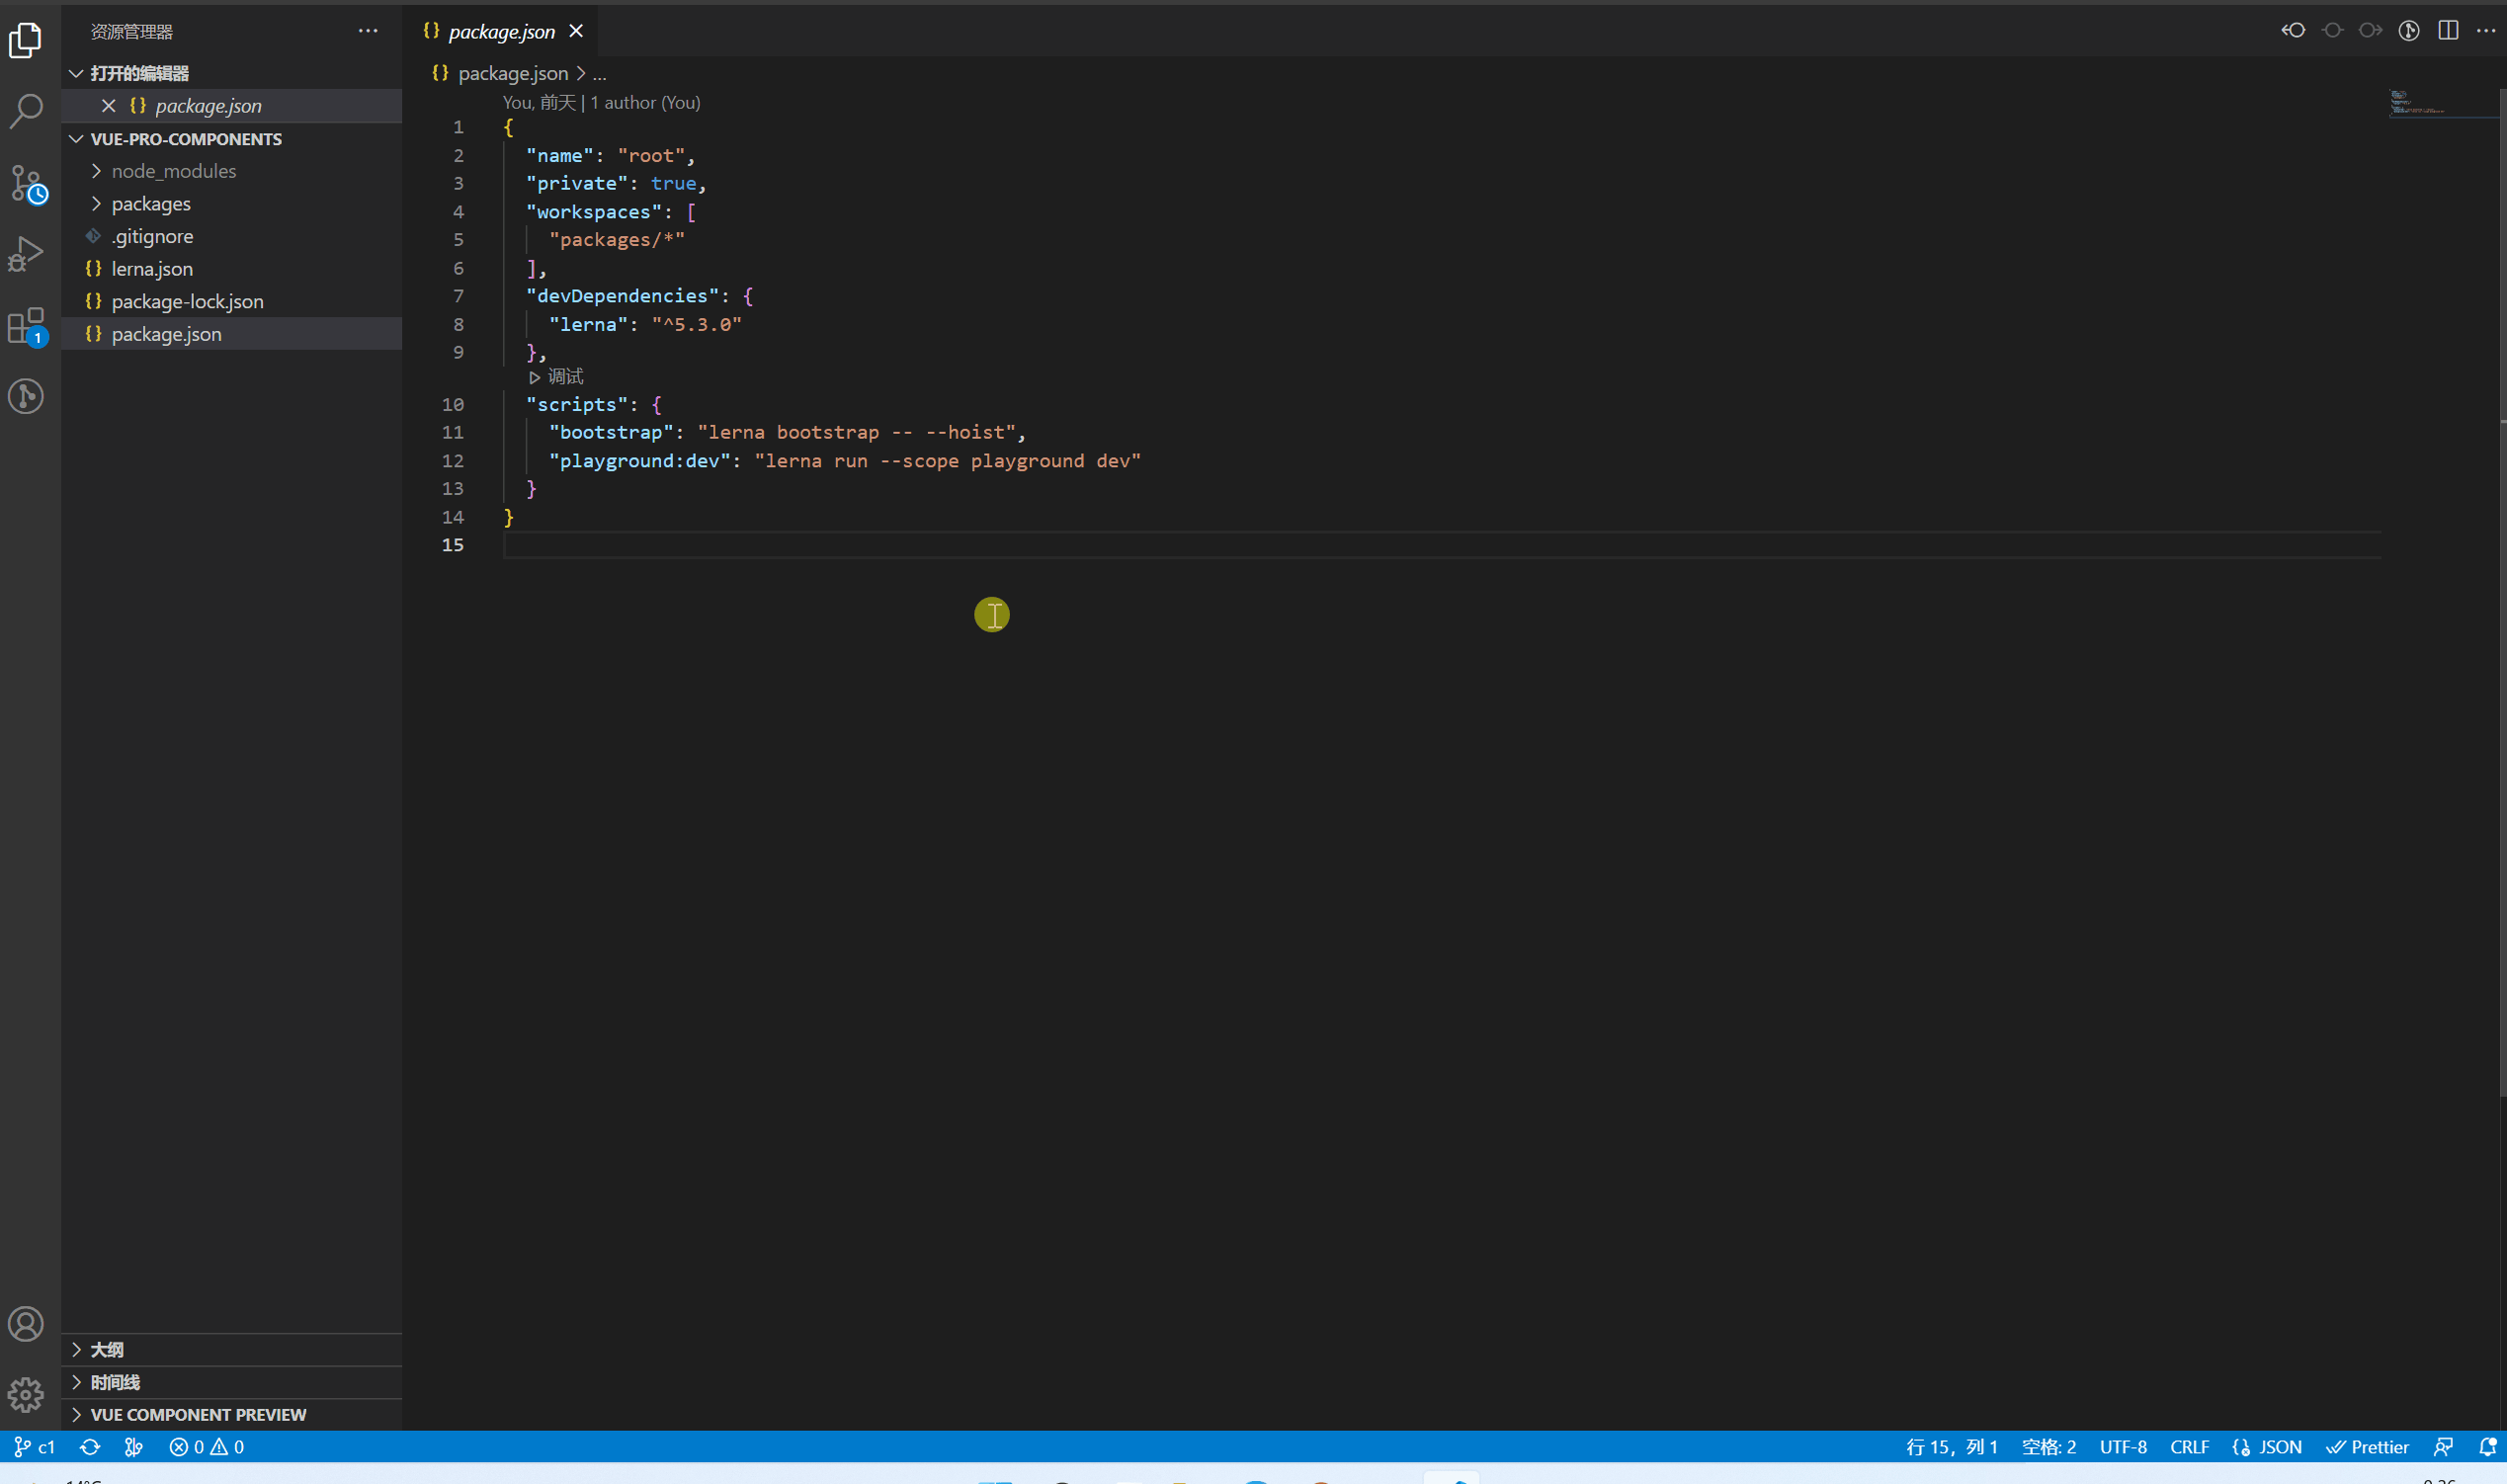Click line number 10 in the gutter
Viewport: 2507px width, 1484px height.
(x=453, y=404)
